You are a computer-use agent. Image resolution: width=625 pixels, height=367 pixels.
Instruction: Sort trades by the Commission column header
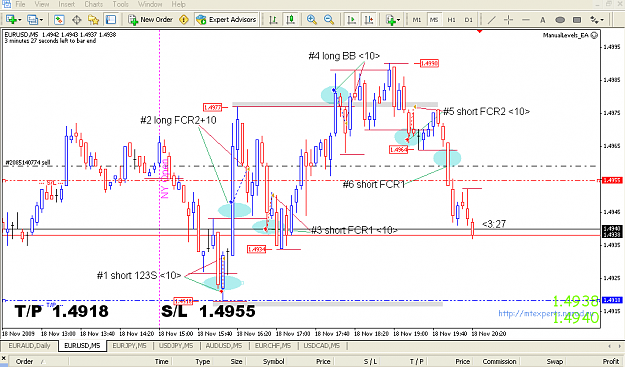tap(499, 361)
